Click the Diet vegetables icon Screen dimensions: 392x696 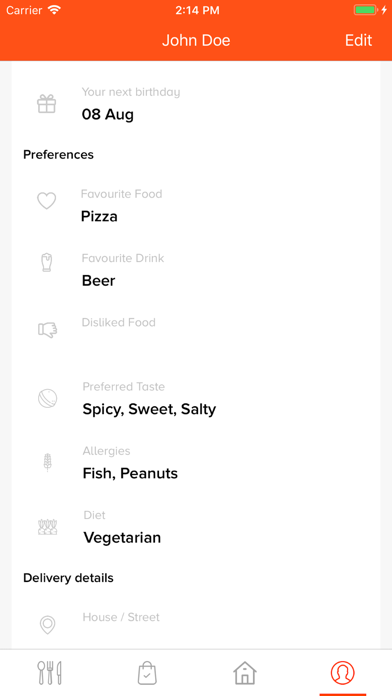coord(48,527)
